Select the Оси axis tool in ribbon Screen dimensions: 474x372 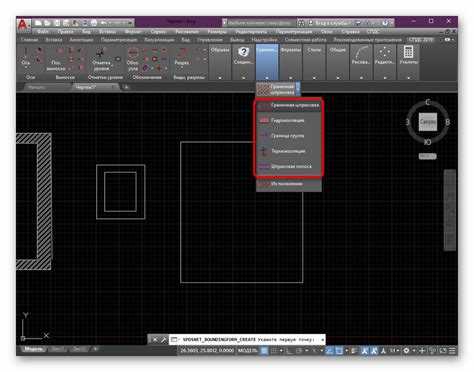[26, 57]
